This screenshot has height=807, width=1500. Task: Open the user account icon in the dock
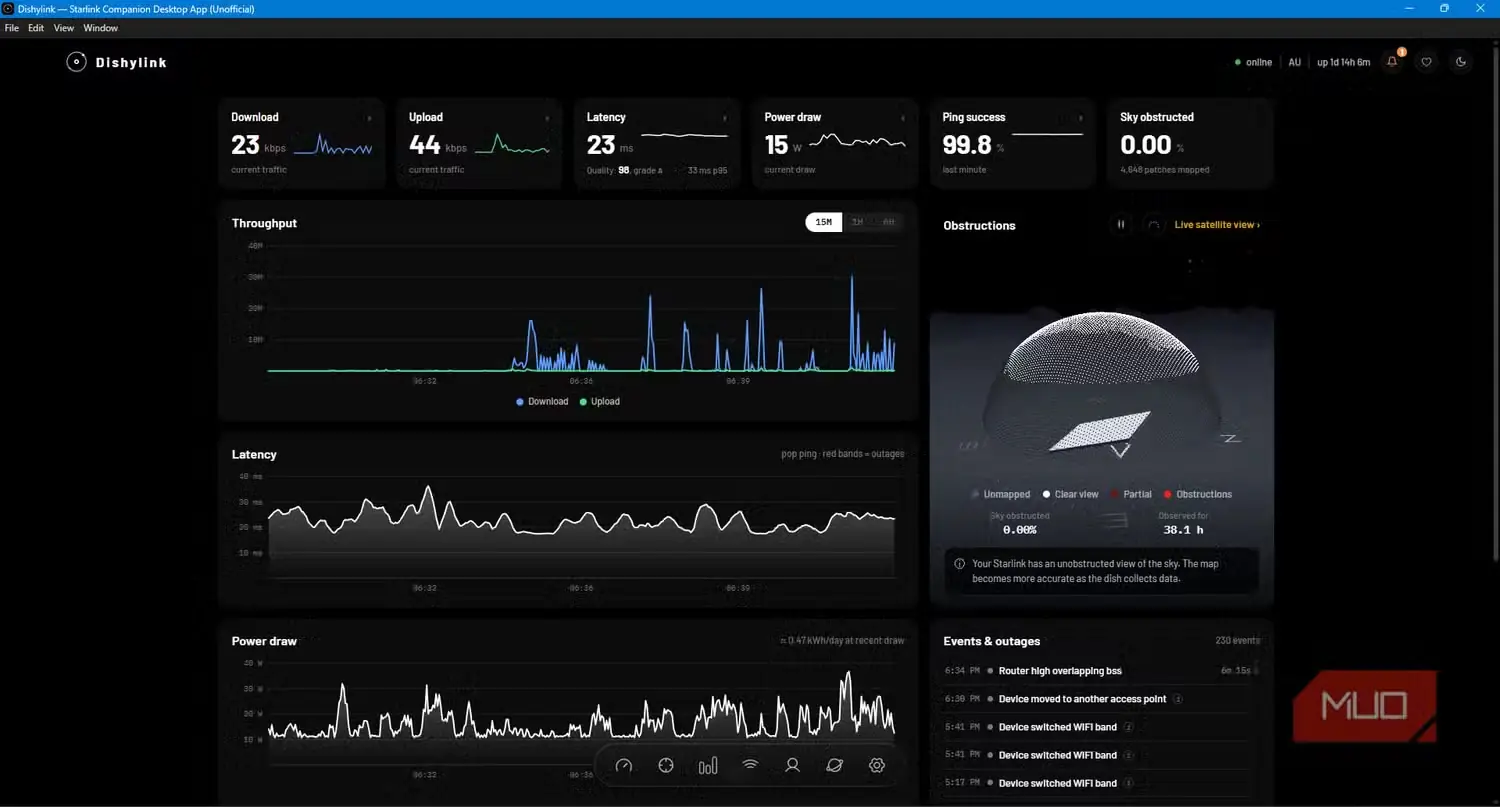coord(792,766)
